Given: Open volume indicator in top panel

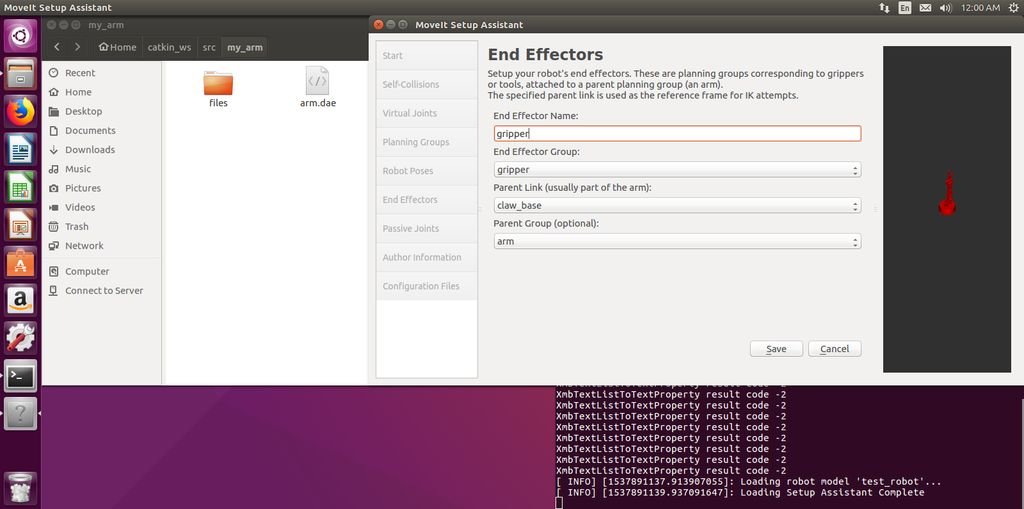Looking at the screenshot, I should click(x=945, y=8).
